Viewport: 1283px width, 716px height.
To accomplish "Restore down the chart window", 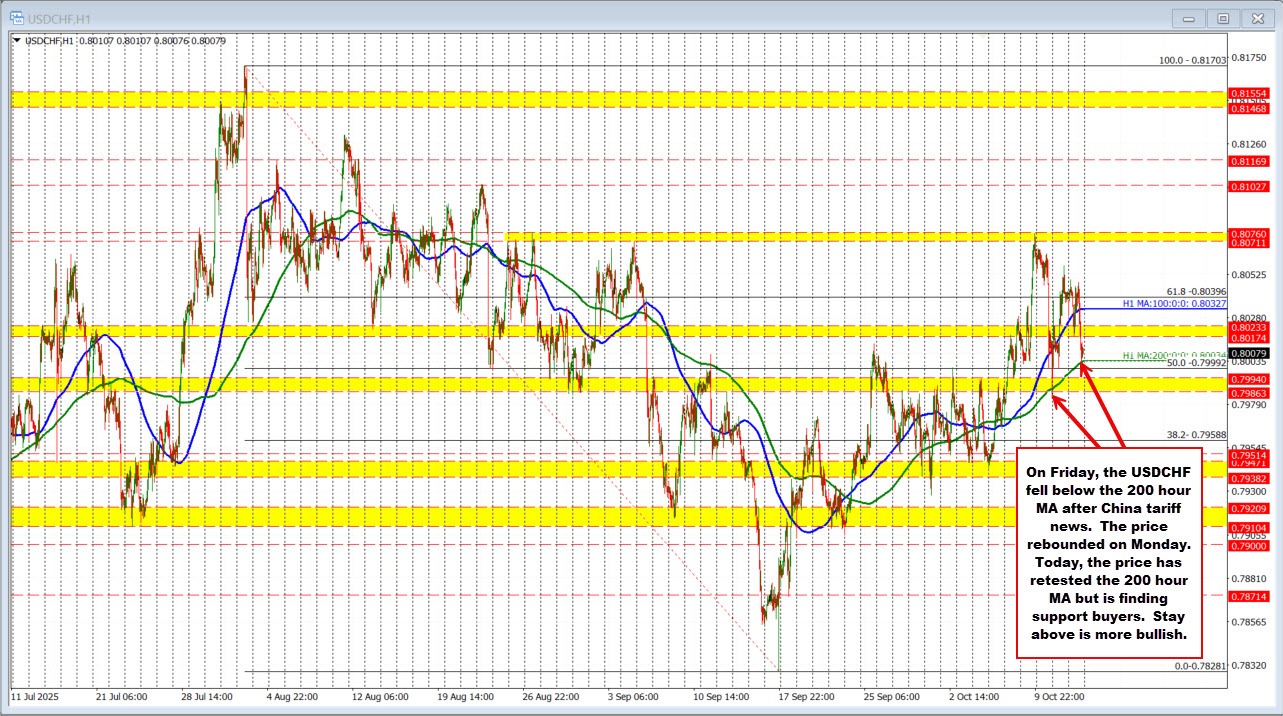I will [x=1221, y=17].
